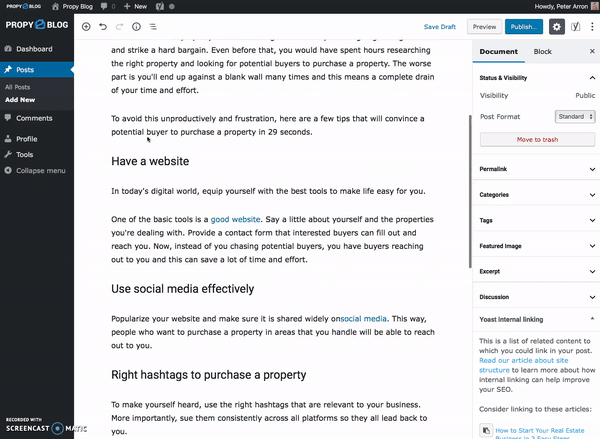Open more tools vertical ellipsis menu

tap(592, 27)
